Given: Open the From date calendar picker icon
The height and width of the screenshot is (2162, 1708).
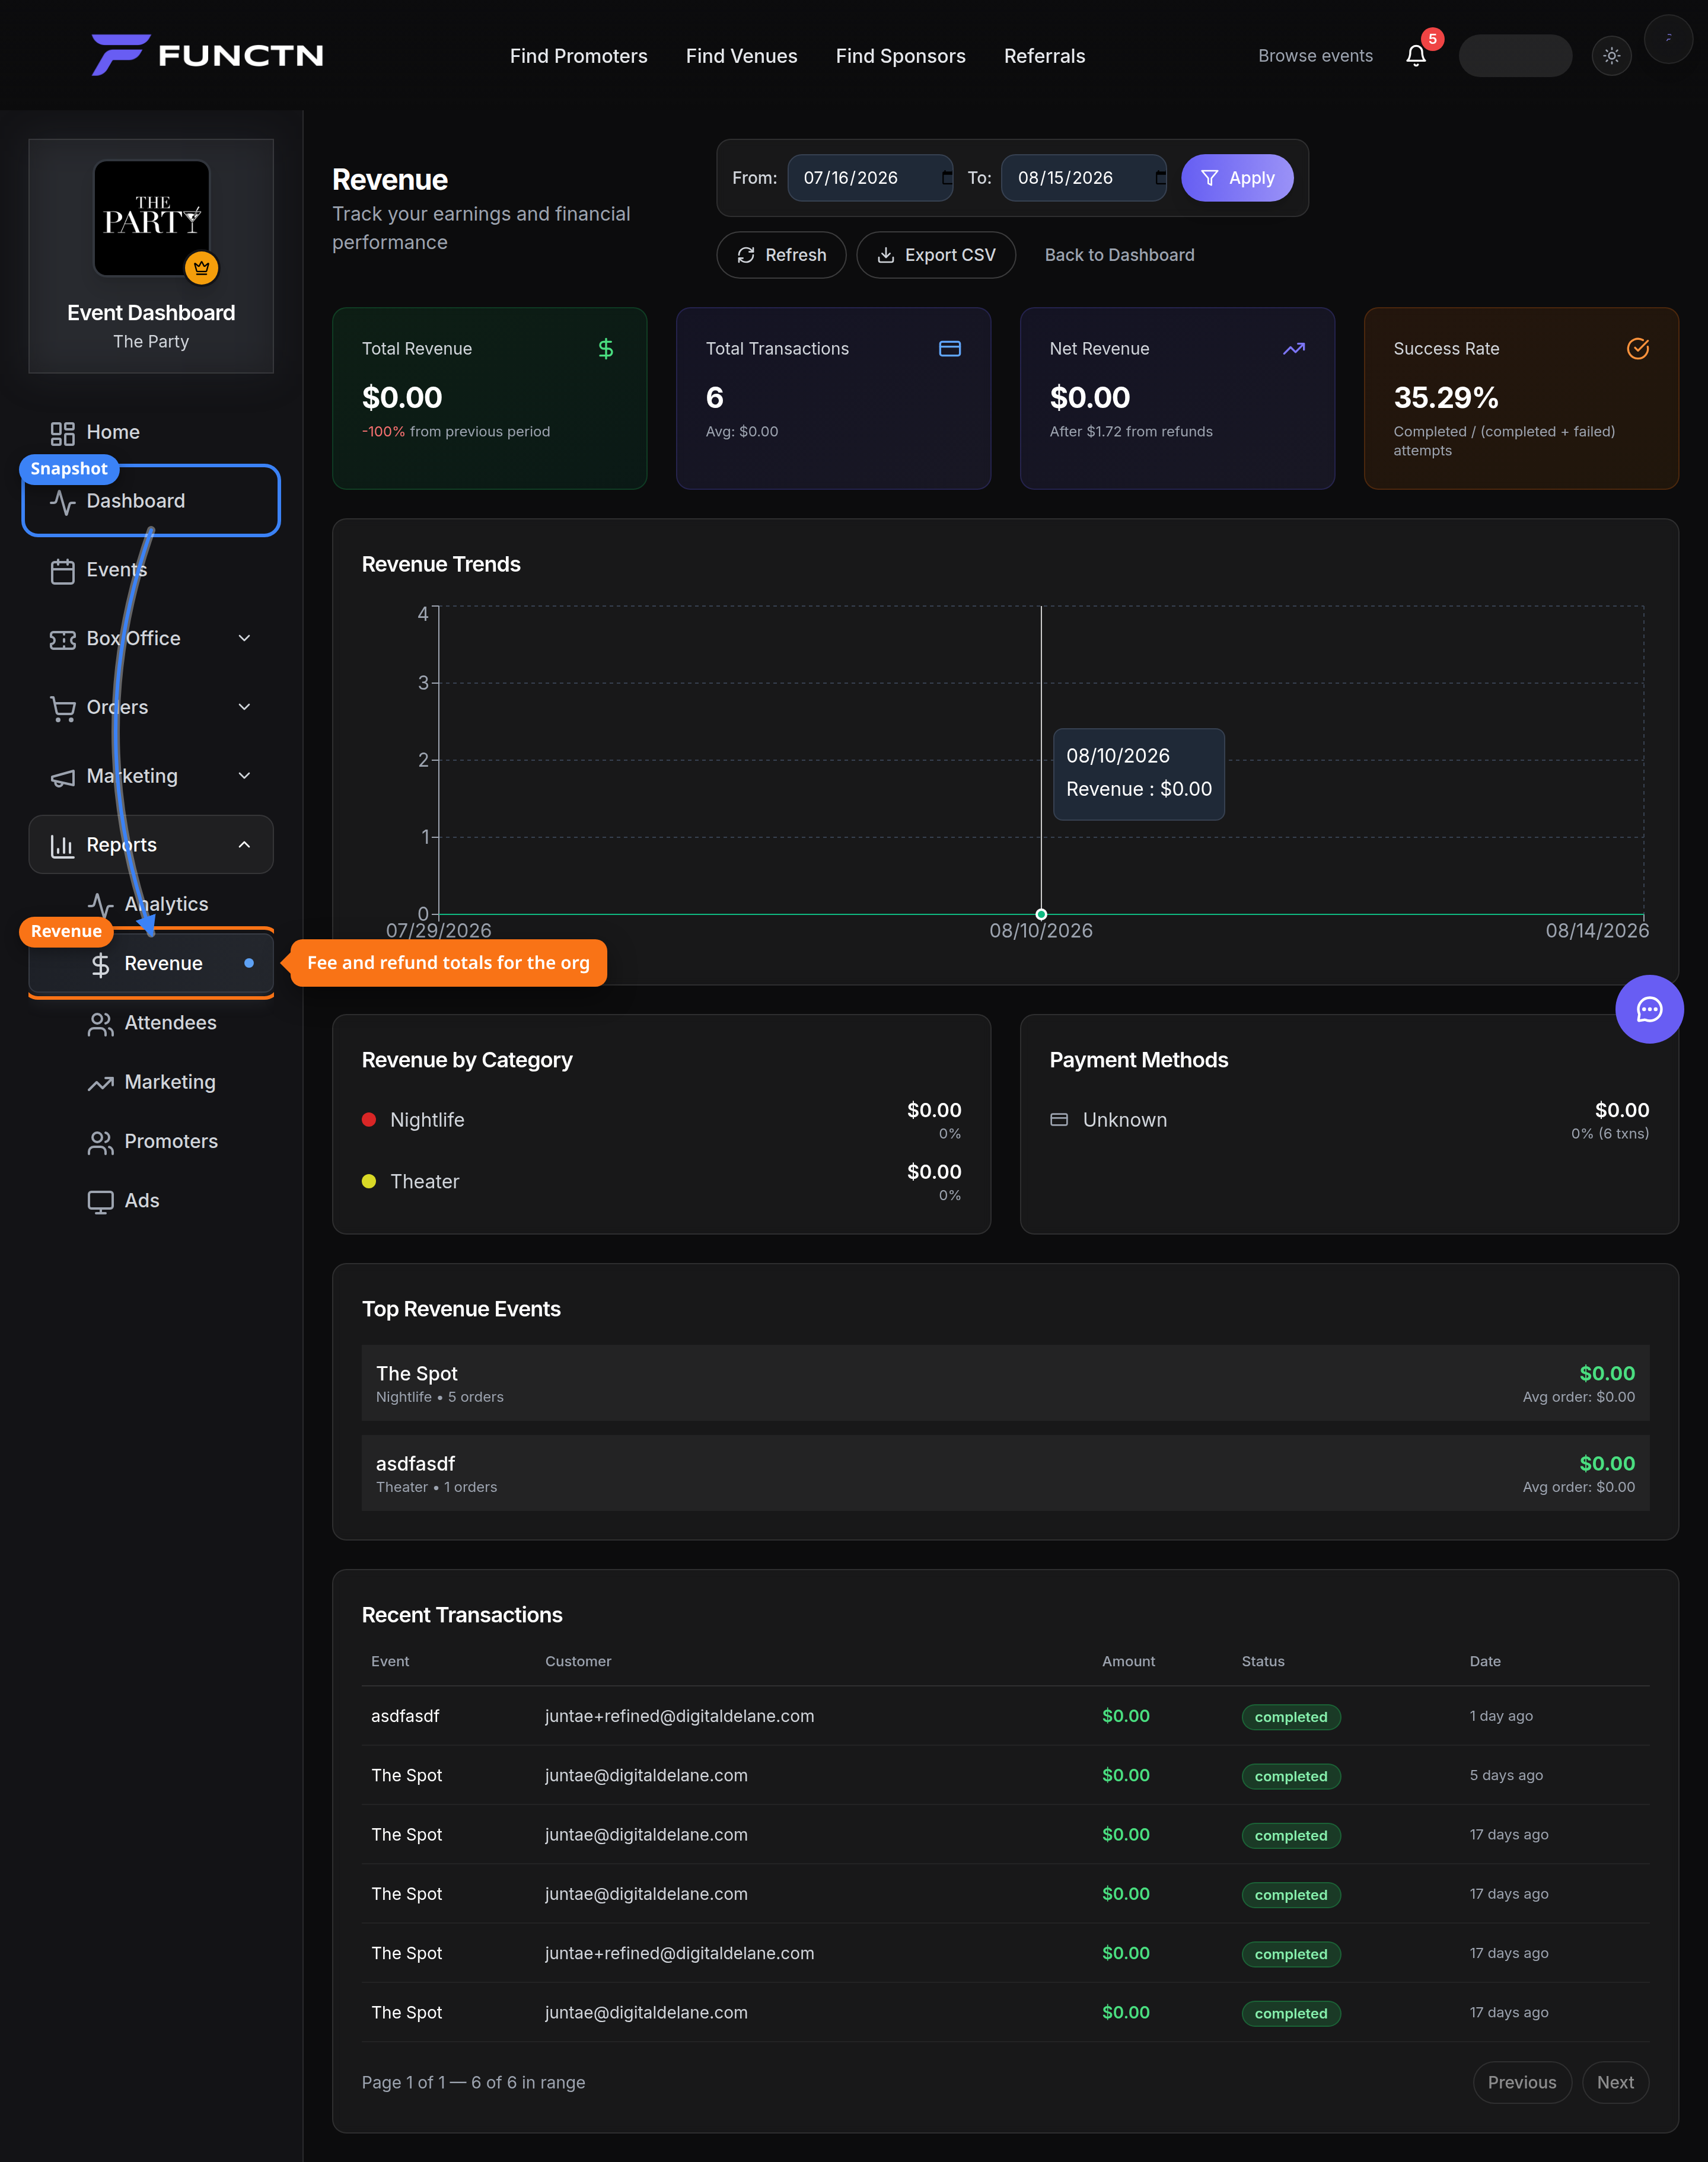Looking at the screenshot, I should click(x=946, y=178).
